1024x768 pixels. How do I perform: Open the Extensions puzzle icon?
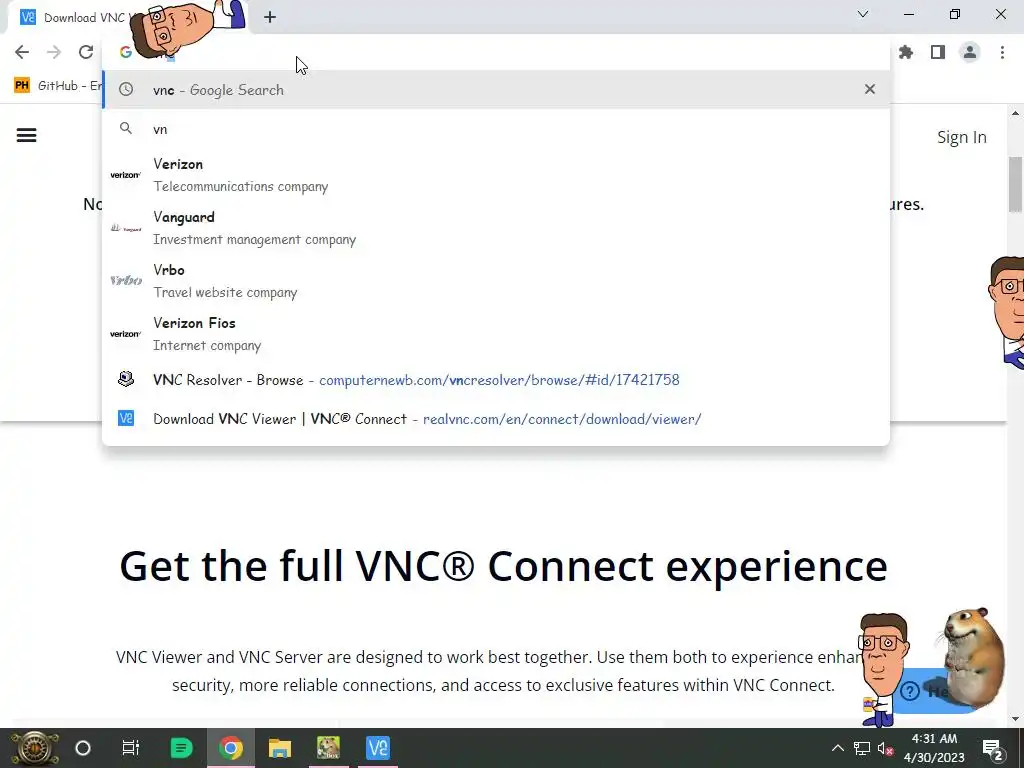[x=906, y=52]
